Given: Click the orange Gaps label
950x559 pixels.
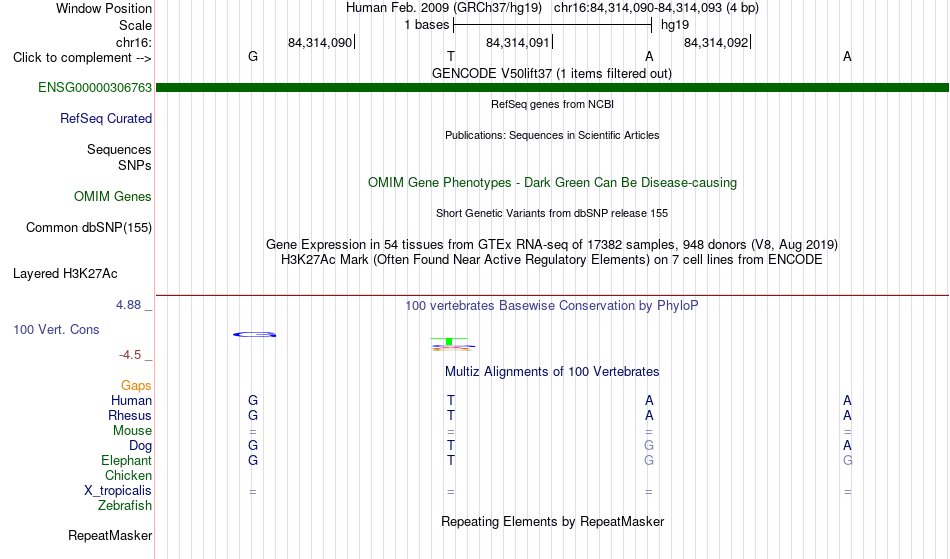Looking at the screenshot, I should [x=136, y=386].
